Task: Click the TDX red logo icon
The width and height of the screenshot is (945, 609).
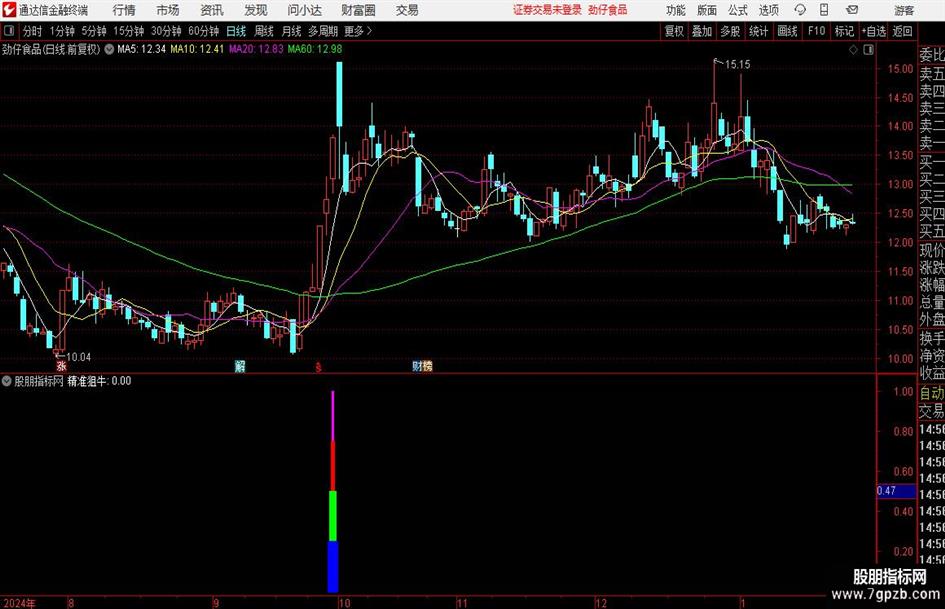Action: click(9, 10)
